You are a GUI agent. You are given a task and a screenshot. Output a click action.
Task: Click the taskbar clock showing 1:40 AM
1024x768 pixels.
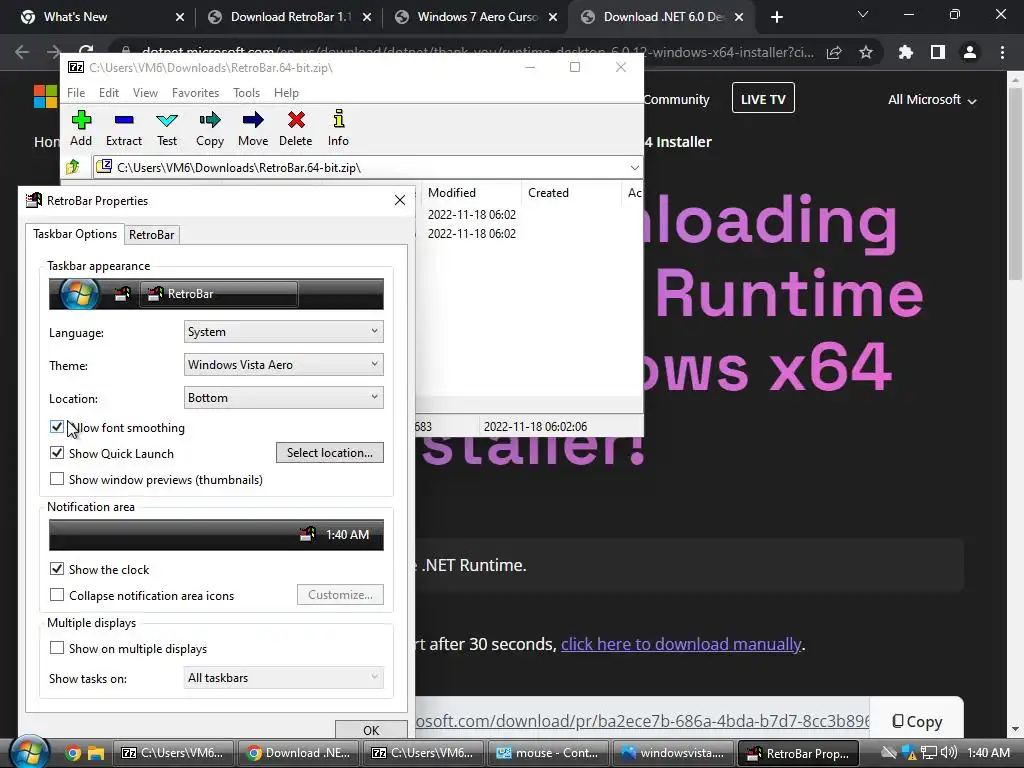coord(988,753)
